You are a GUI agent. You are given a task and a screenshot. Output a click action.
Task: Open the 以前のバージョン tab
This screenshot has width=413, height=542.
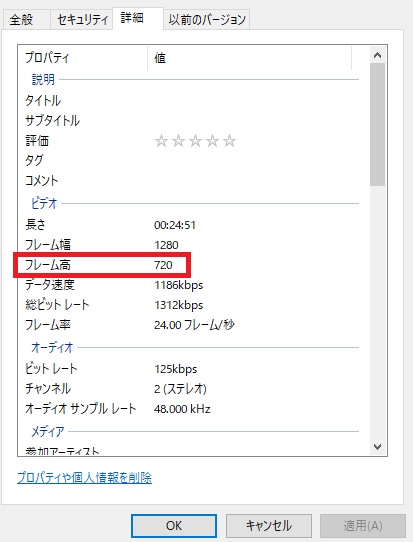click(207, 20)
